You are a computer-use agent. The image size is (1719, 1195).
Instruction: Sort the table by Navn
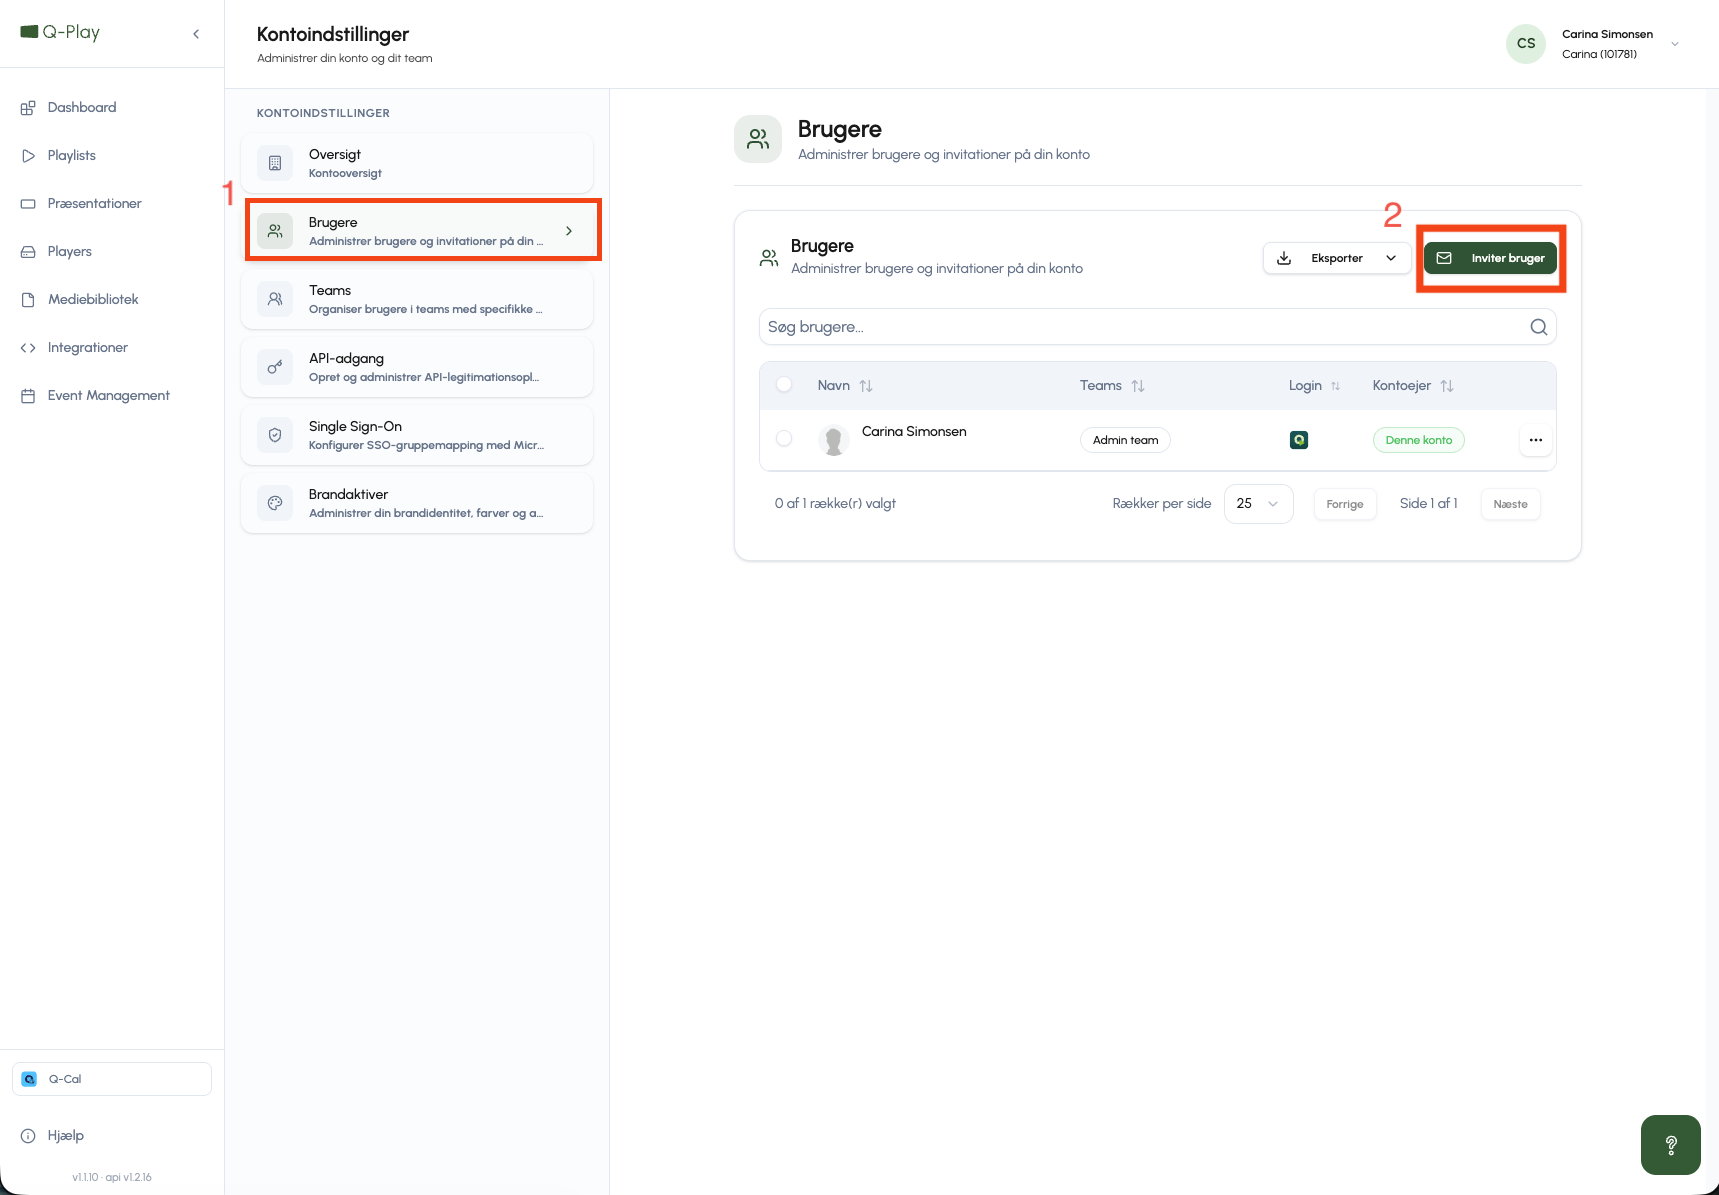pyautogui.click(x=845, y=385)
